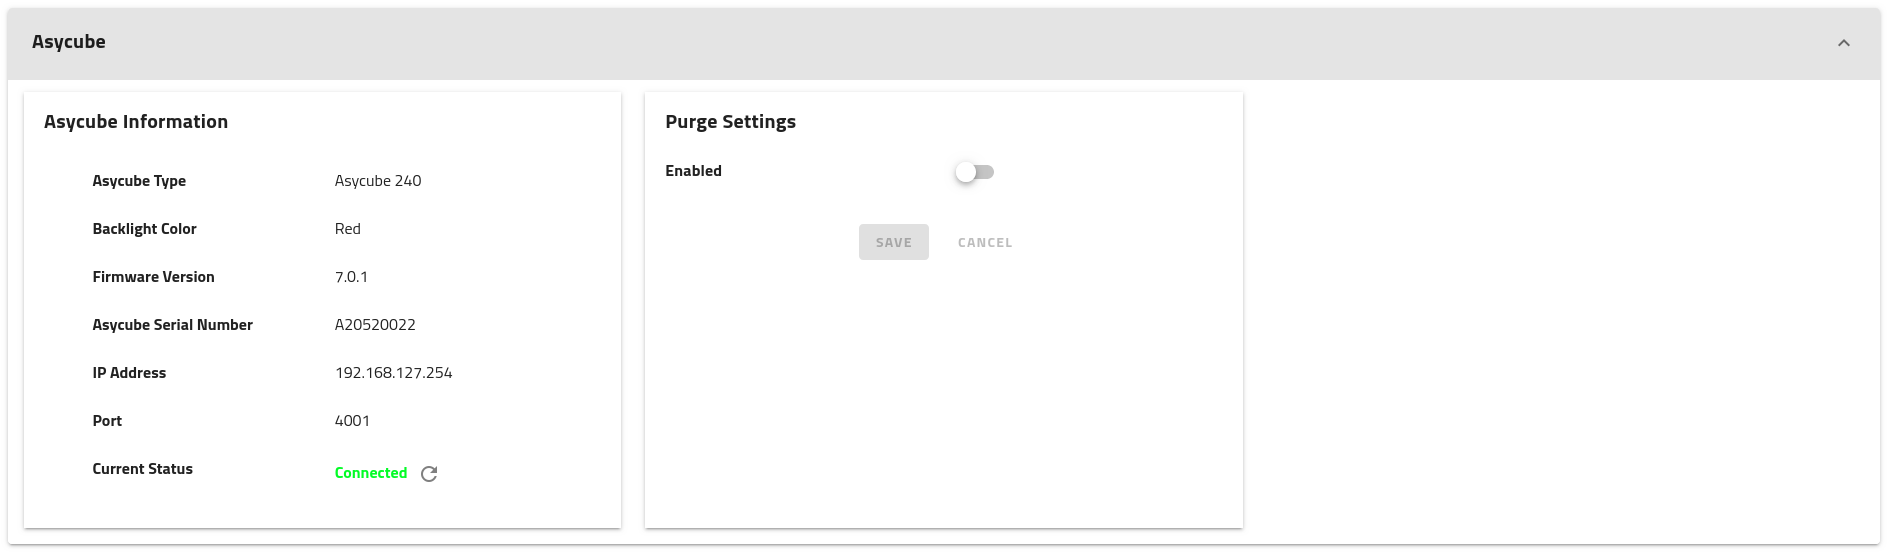Viewport: 1888px width, 556px height.
Task: Click the serial number A20520022
Action: 375,325
